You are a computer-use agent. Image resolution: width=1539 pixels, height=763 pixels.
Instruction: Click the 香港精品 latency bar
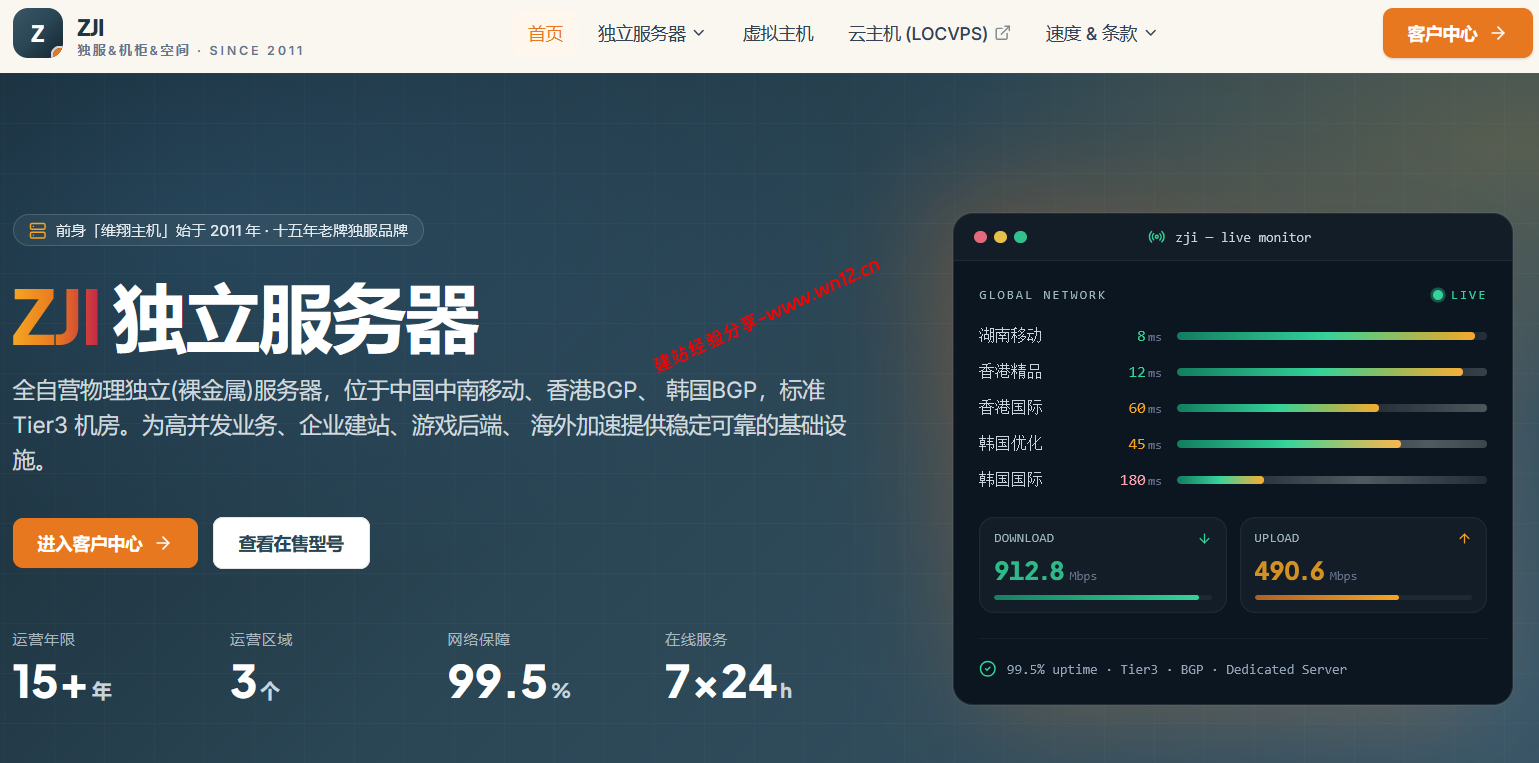pyautogui.click(x=1332, y=372)
